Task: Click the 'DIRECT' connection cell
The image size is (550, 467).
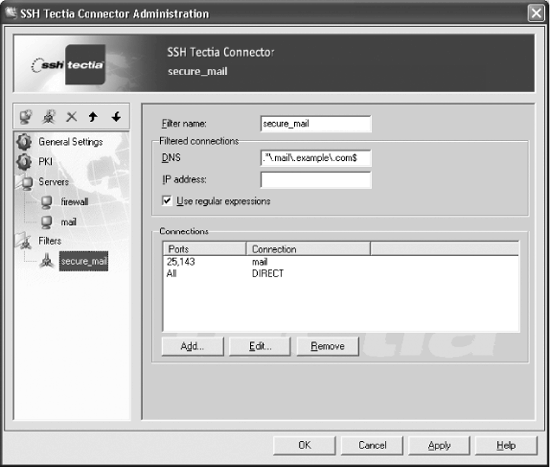Action: pyautogui.click(x=268, y=273)
